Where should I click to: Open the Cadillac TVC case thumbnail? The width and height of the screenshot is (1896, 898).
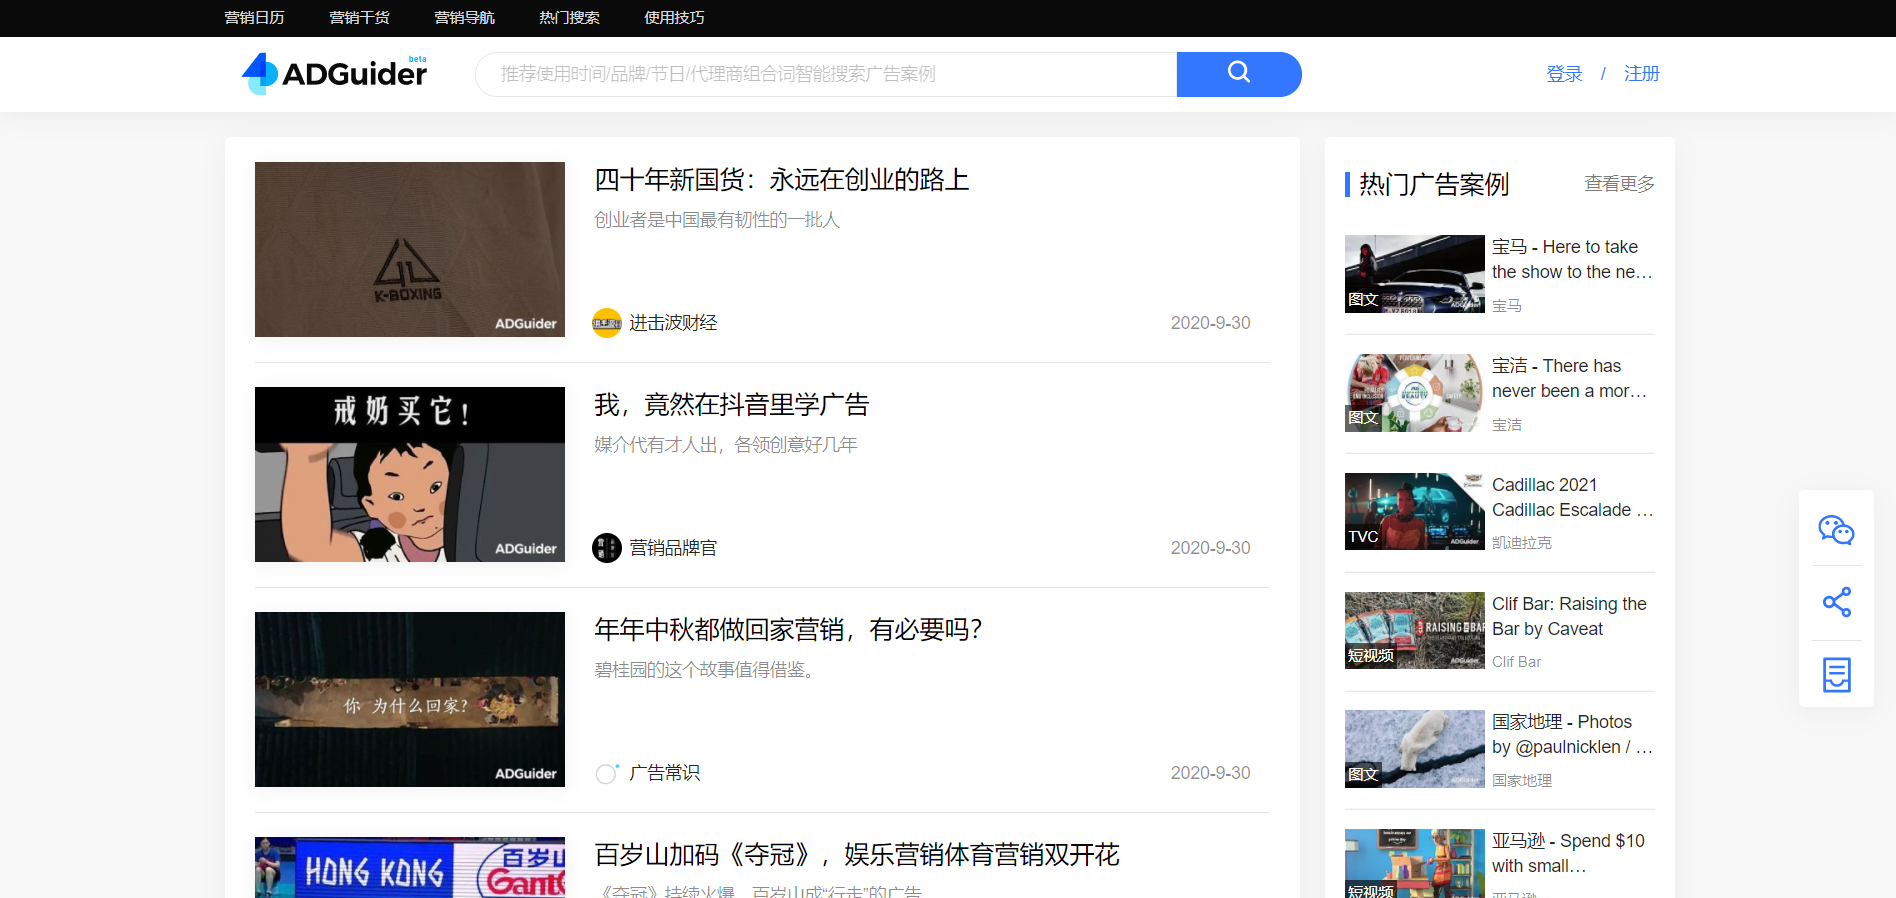(1414, 511)
